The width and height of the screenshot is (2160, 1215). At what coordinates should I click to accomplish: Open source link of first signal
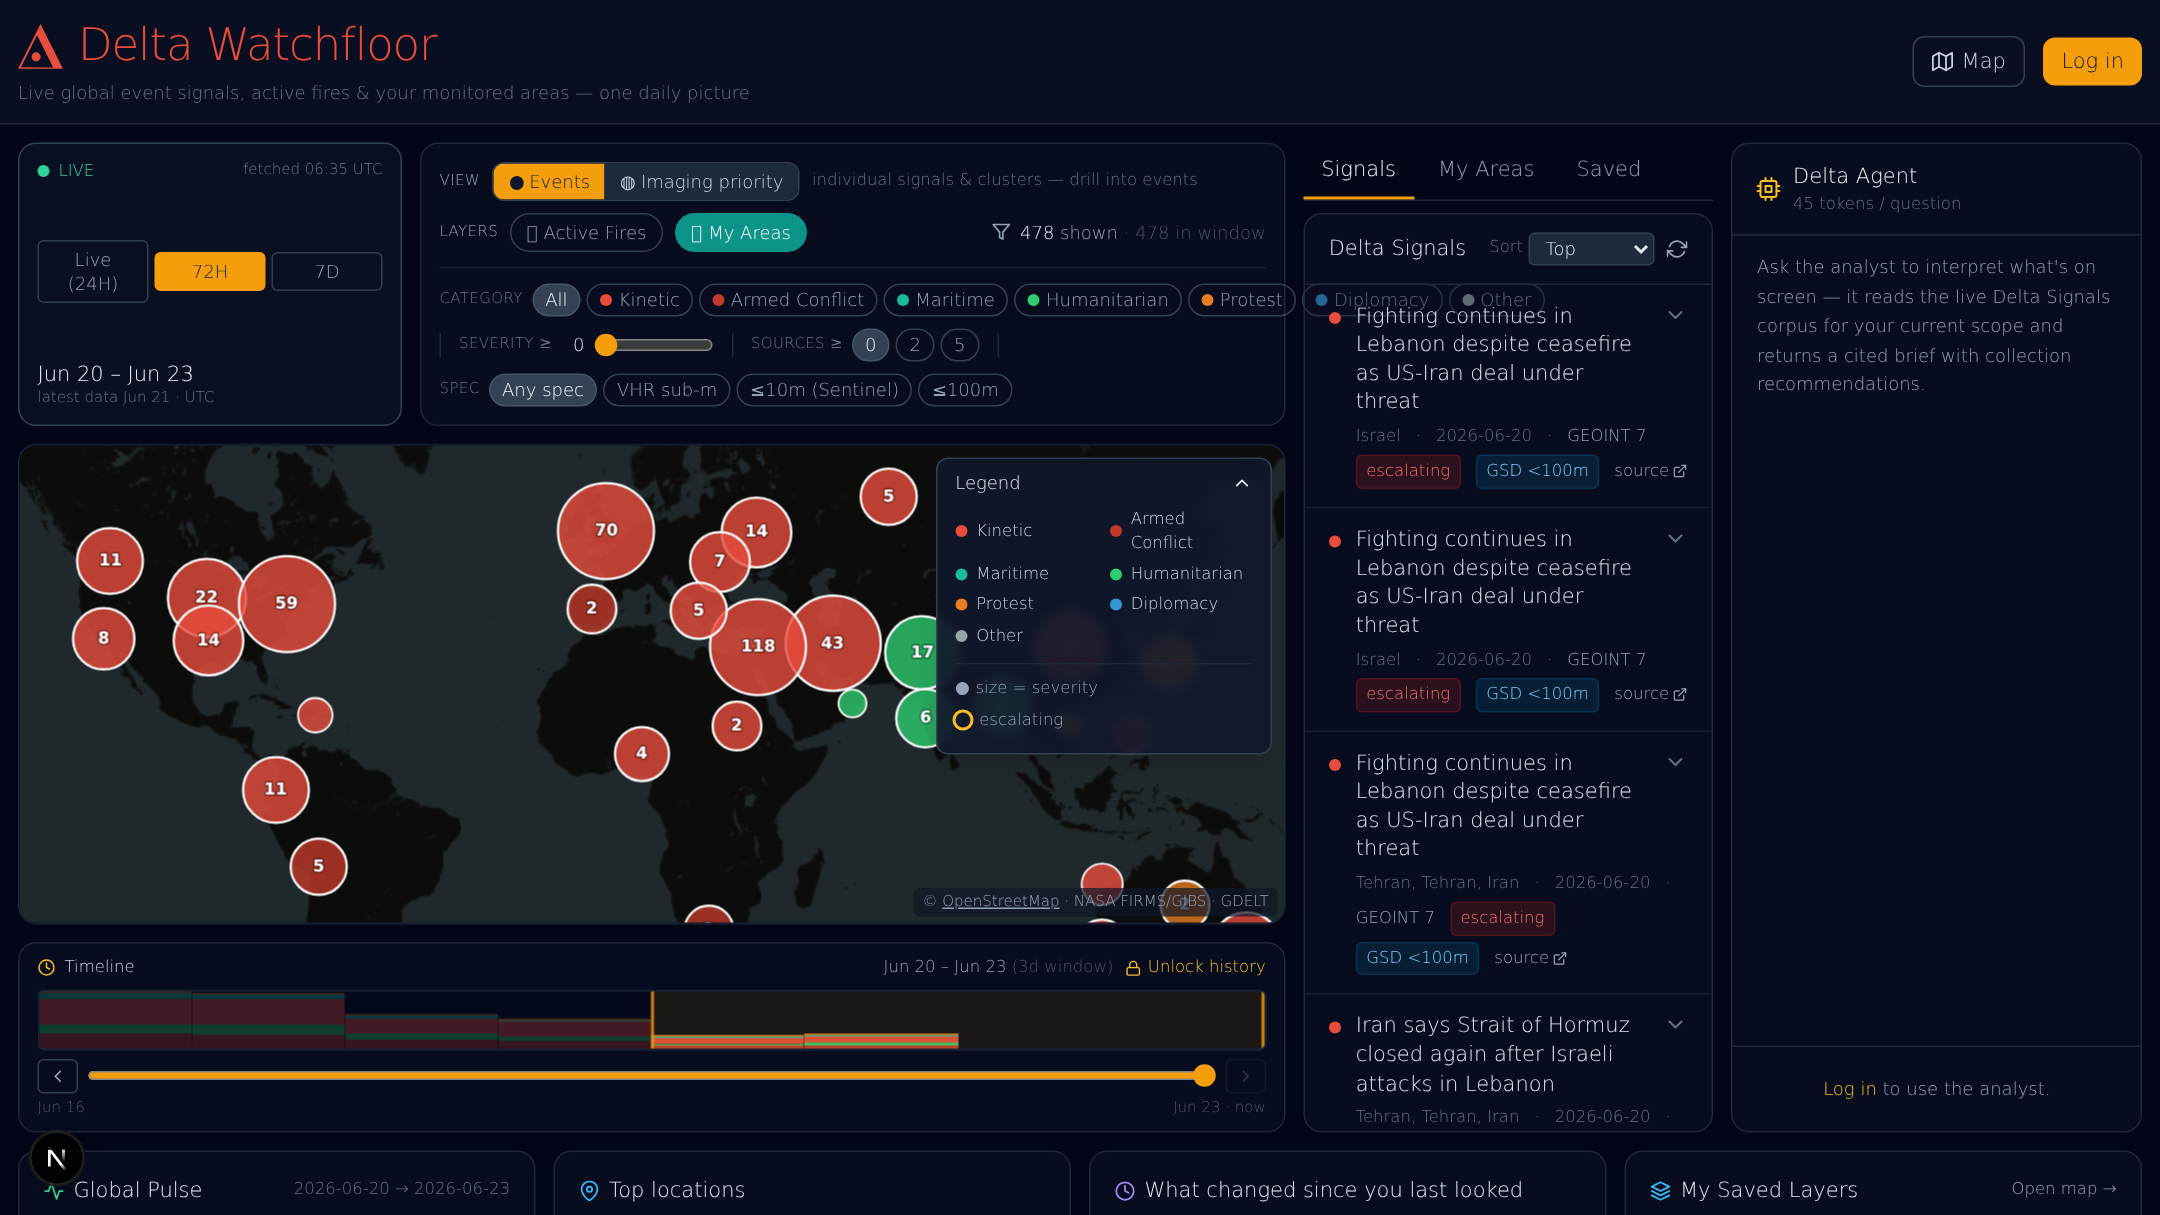coord(1650,471)
